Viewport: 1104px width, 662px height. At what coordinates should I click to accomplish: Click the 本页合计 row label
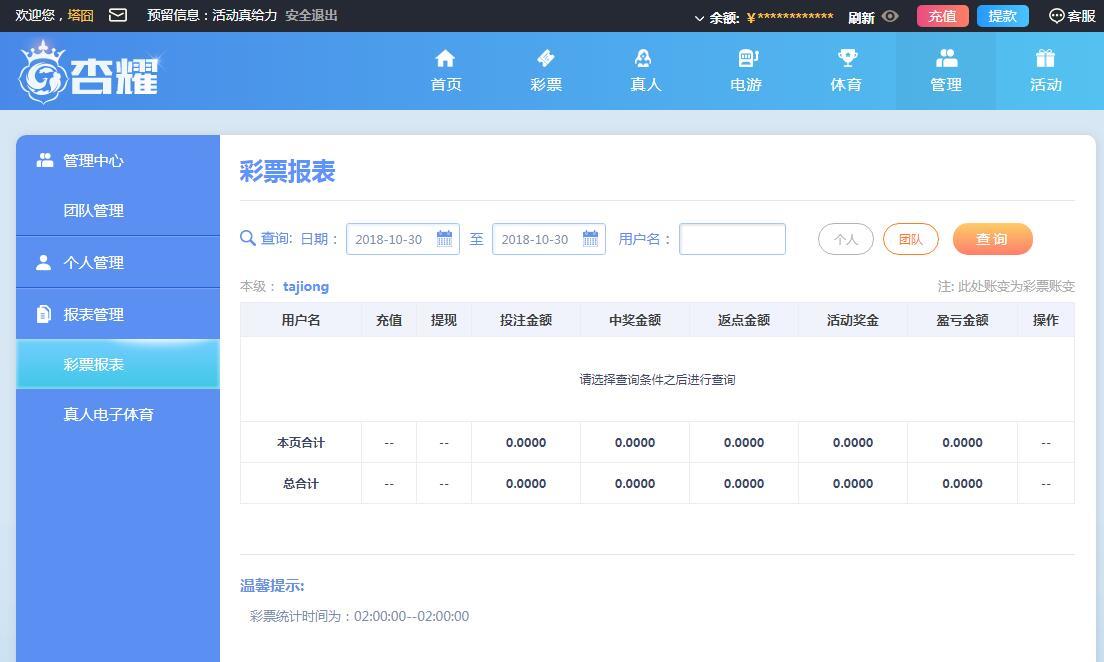[301, 442]
